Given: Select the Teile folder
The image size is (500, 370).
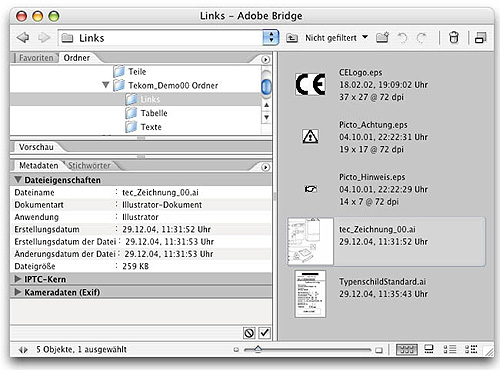Looking at the screenshot, I should coord(130,71).
